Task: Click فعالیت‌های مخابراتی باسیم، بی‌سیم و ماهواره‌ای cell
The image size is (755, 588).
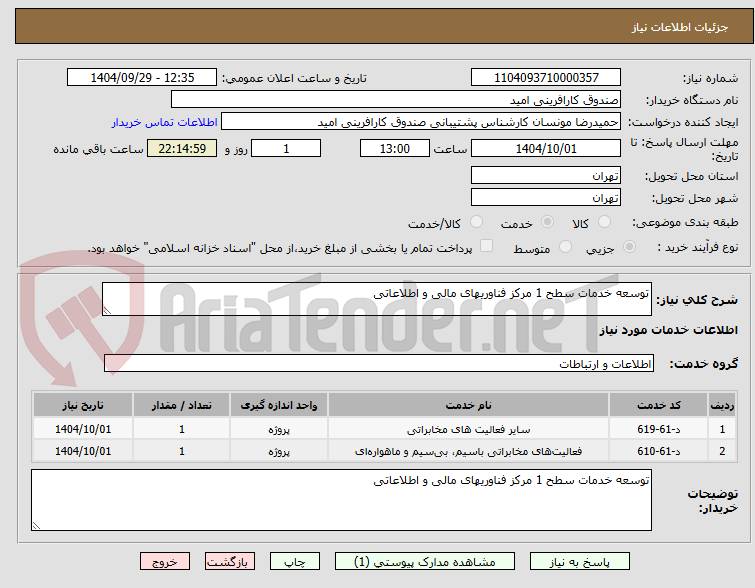Action: point(469,451)
